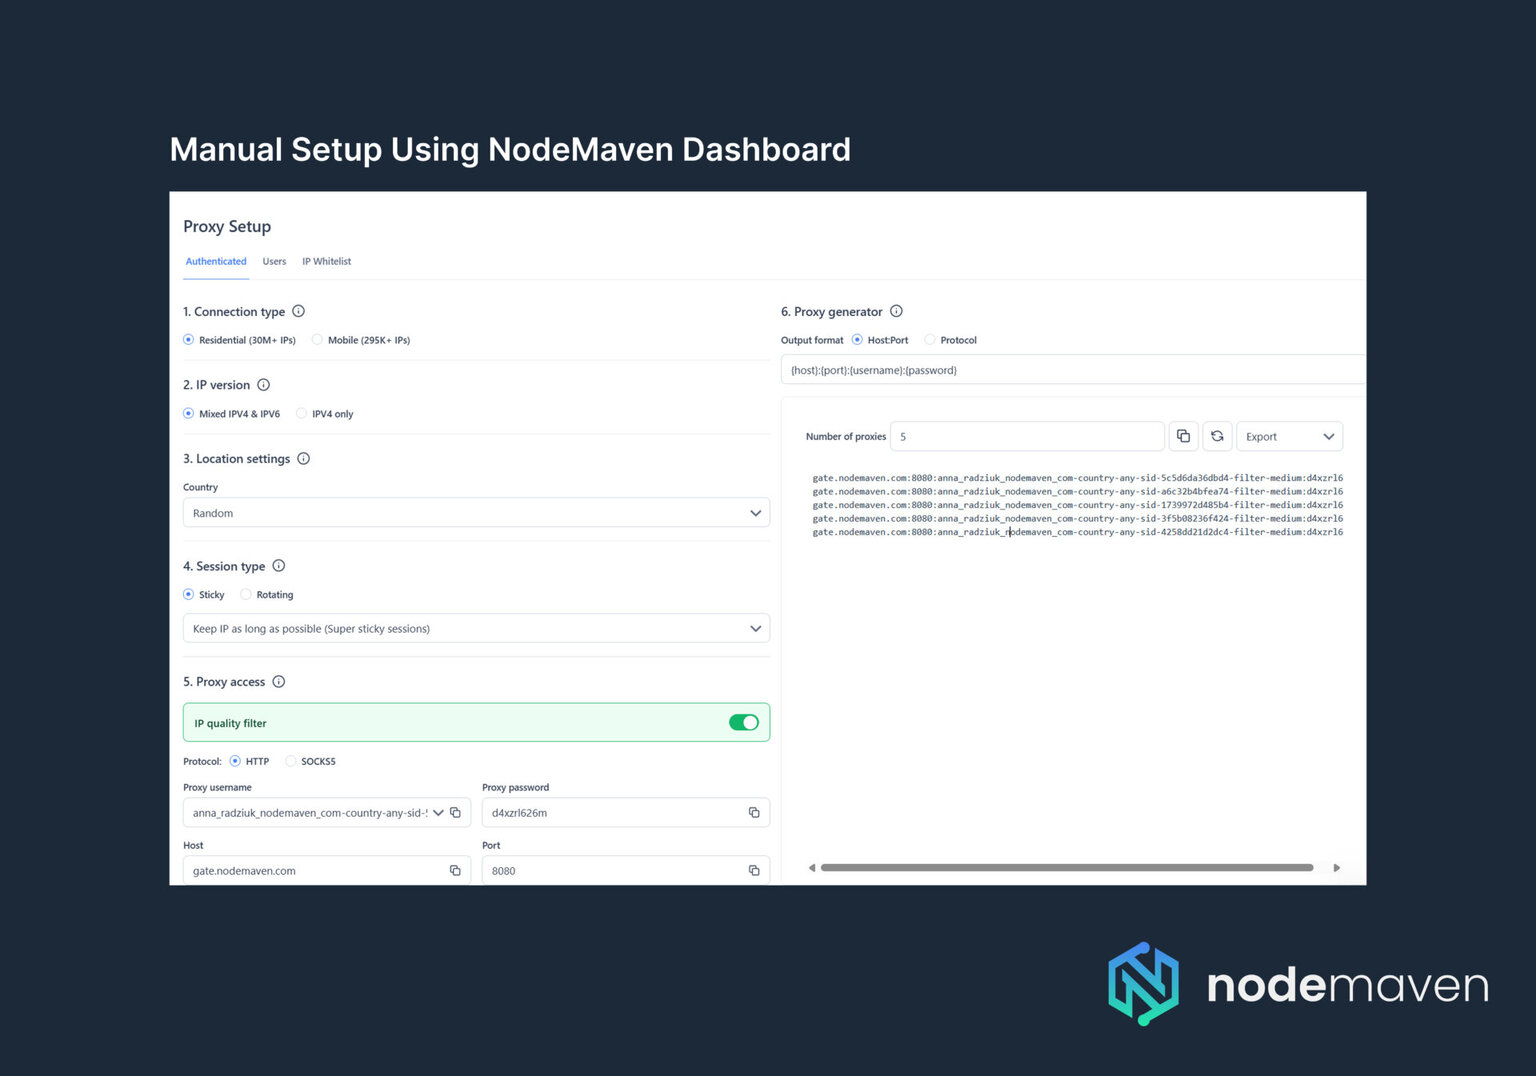This screenshot has width=1536, height=1076.
Task: Click the Export button
Action: click(x=1289, y=436)
